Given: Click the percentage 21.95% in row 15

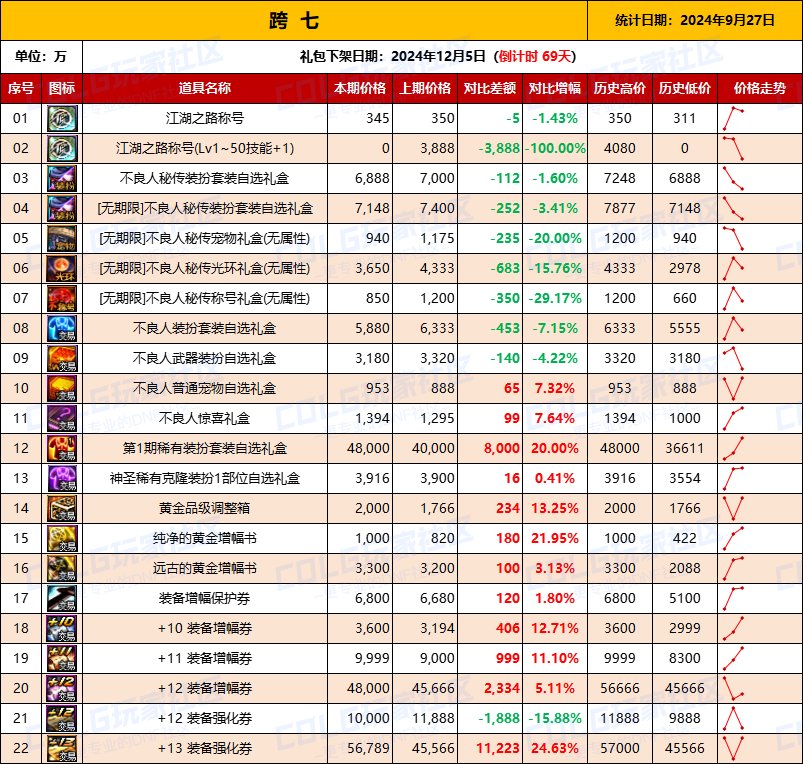Looking at the screenshot, I should point(555,538).
